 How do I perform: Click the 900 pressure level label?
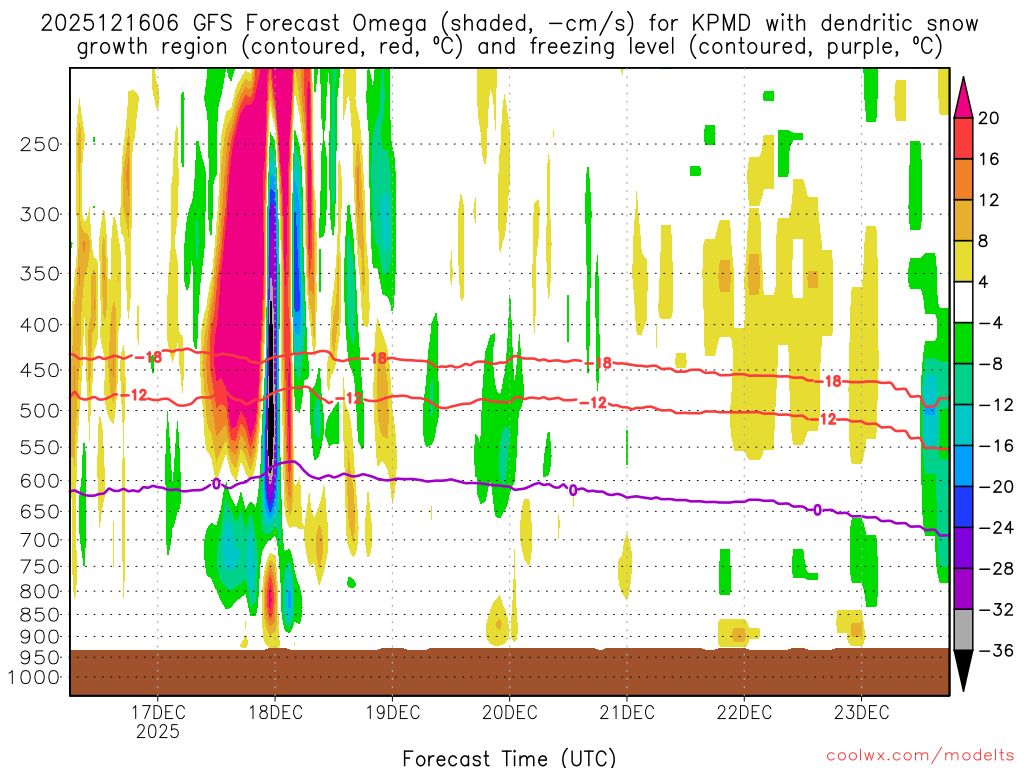40,637
